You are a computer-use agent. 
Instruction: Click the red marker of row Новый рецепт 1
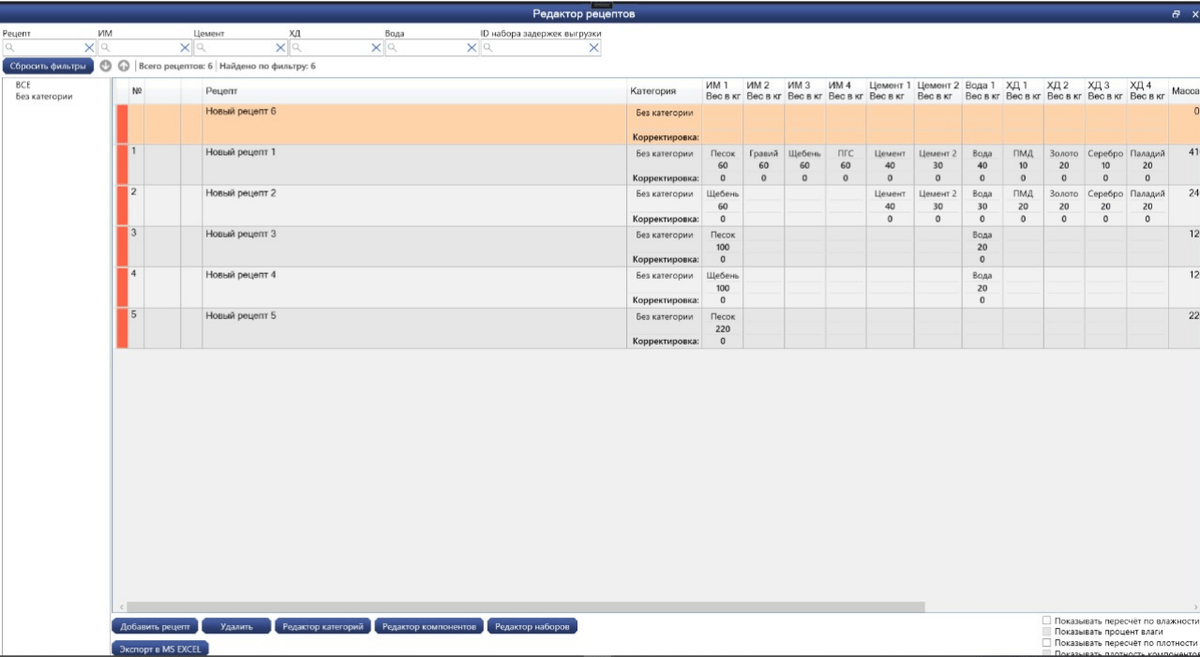tap(122, 165)
